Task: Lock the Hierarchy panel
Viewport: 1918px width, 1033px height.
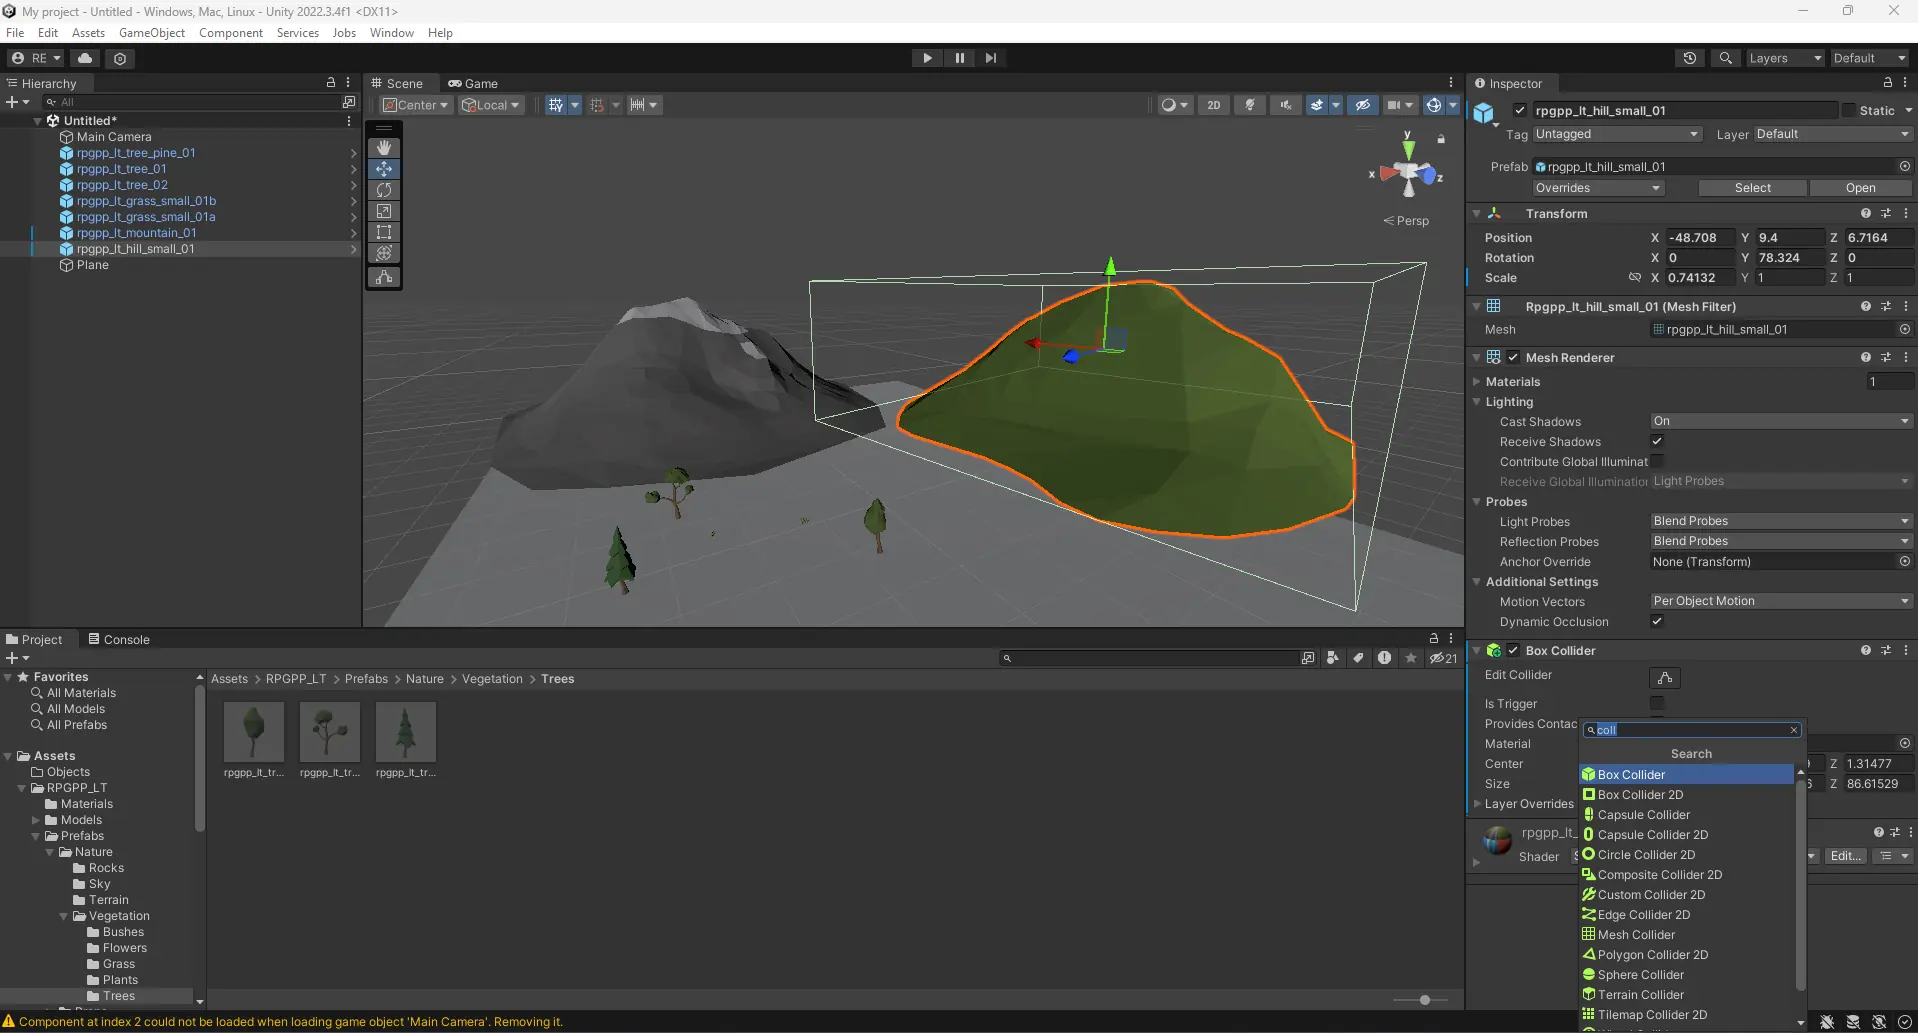Action: pos(331,83)
